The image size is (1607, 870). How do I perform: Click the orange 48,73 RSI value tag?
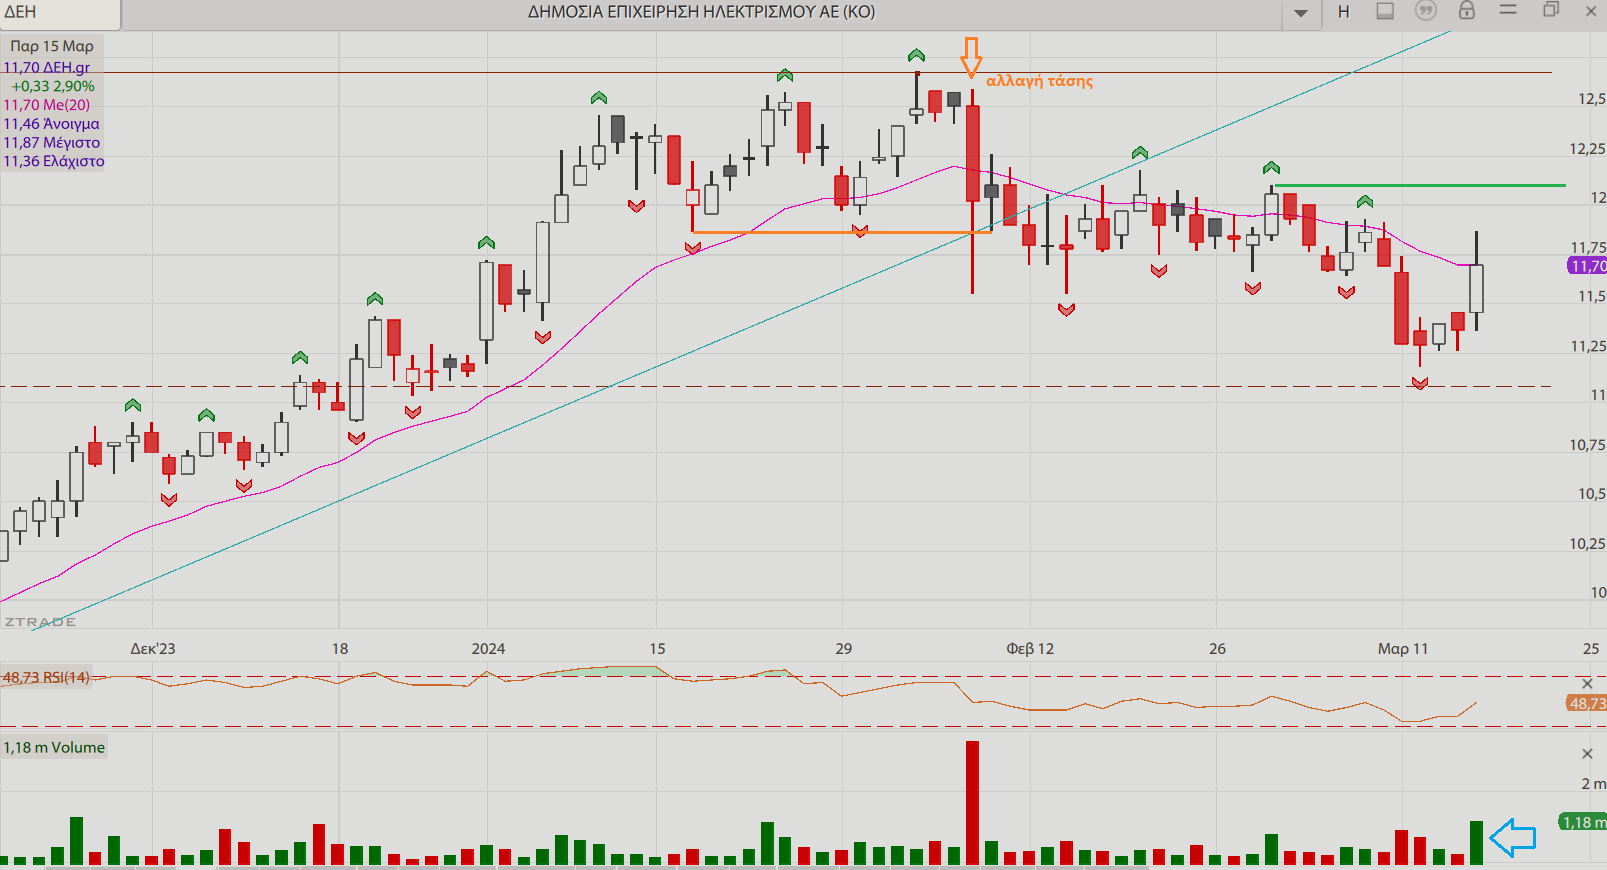[1587, 704]
